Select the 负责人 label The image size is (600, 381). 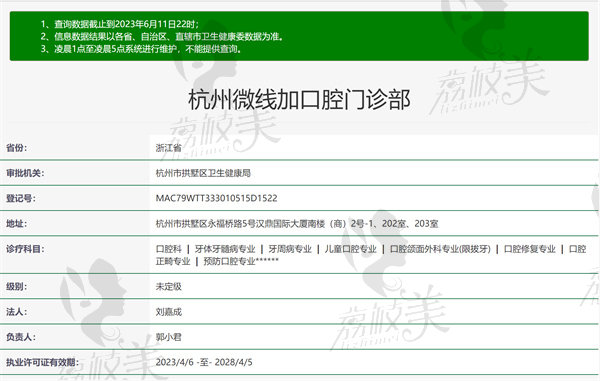click(x=21, y=337)
